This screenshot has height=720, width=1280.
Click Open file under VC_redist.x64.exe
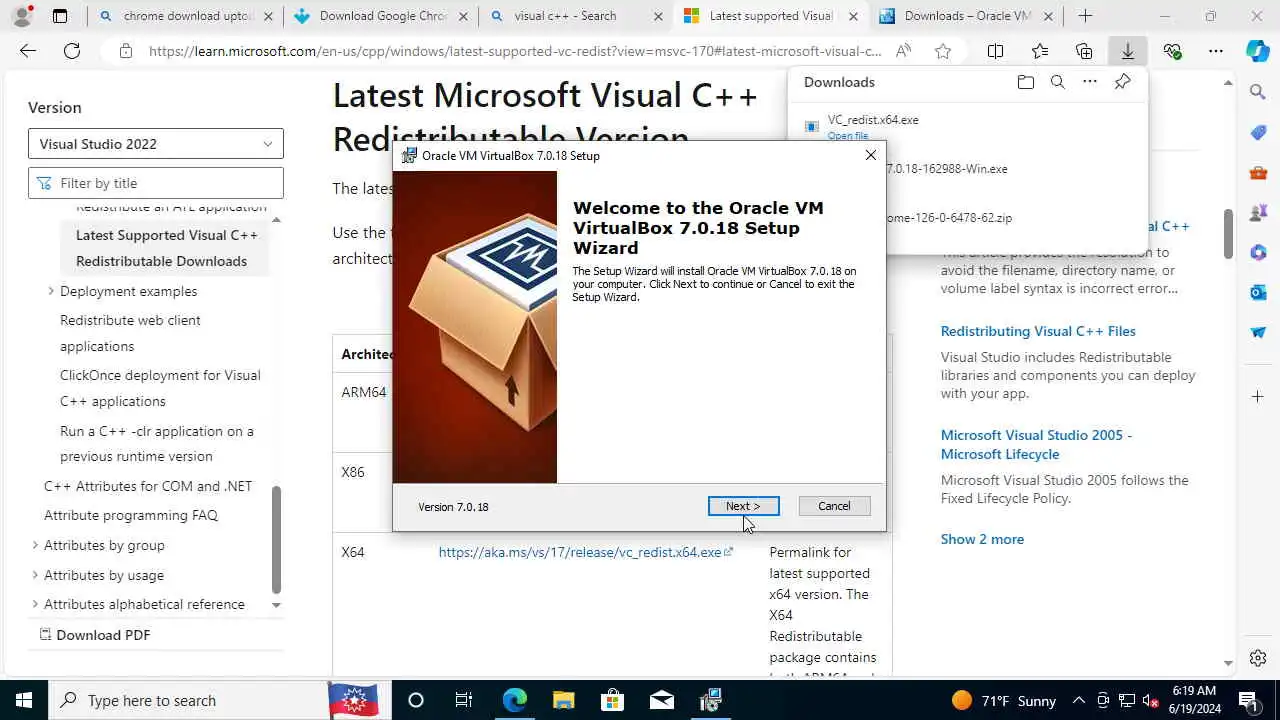(848, 136)
